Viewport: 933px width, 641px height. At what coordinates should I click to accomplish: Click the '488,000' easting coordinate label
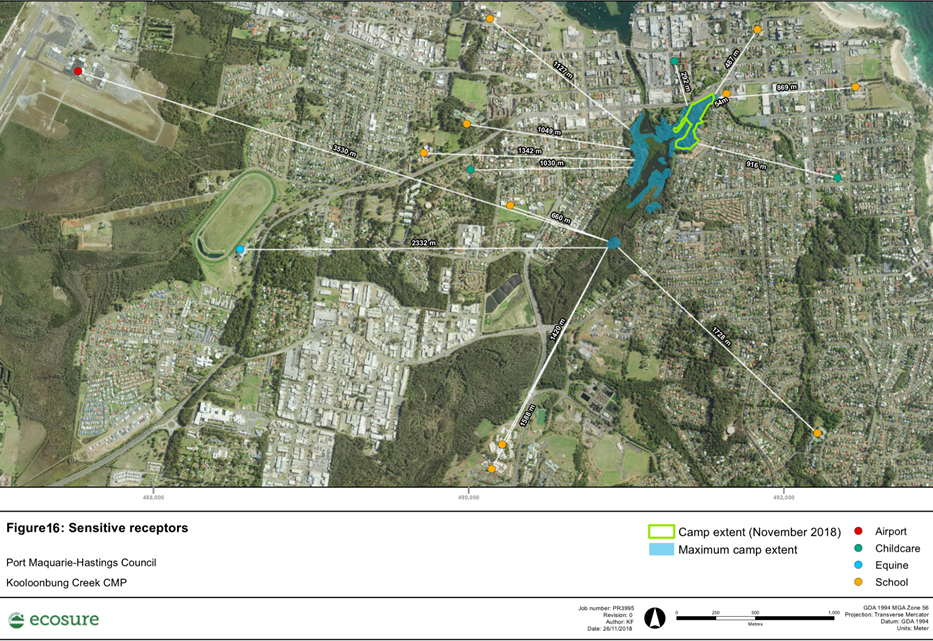[x=154, y=498]
